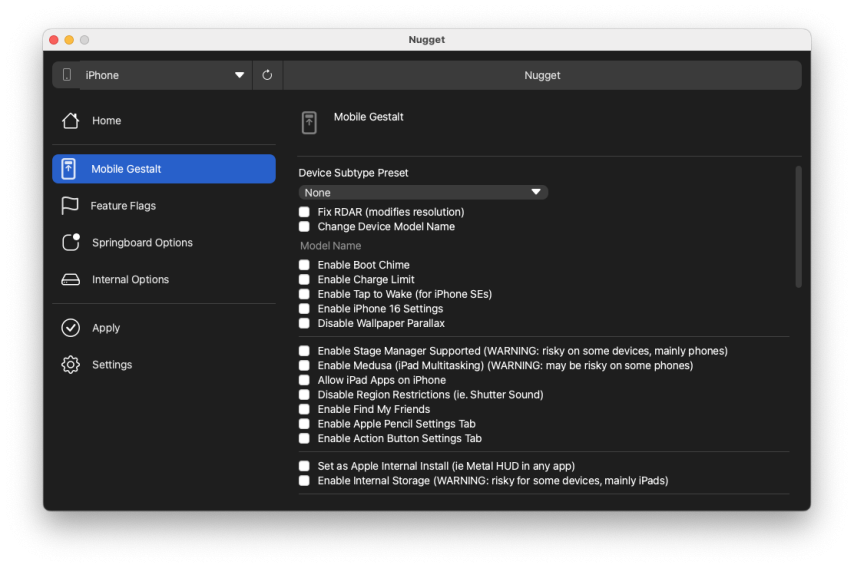Screen dimensions: 854x568
Task: Open Feature Flags page label
Action: (123, 206)
